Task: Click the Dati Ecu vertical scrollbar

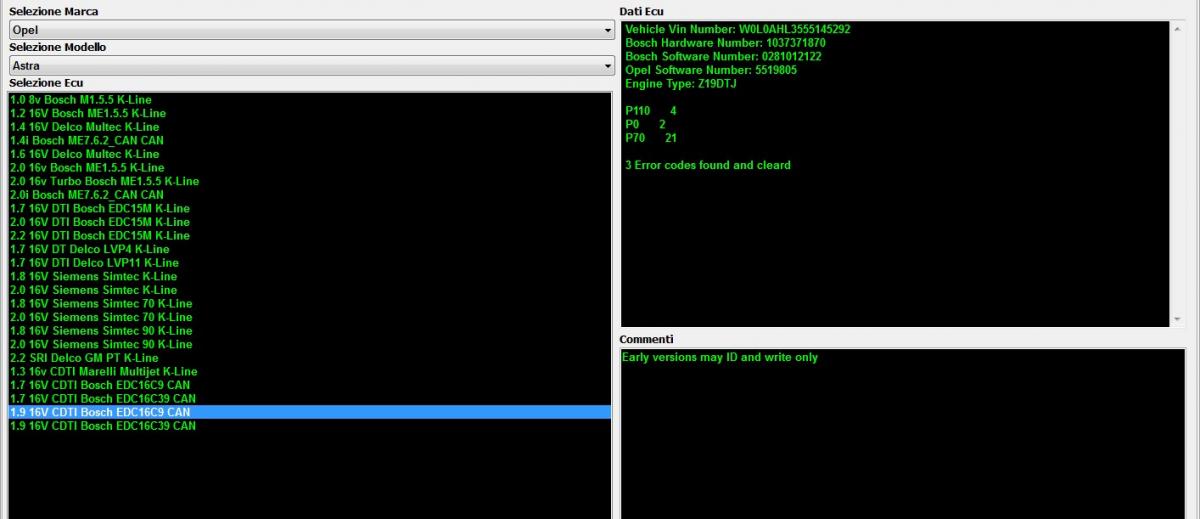Action: pos(1177,173)
